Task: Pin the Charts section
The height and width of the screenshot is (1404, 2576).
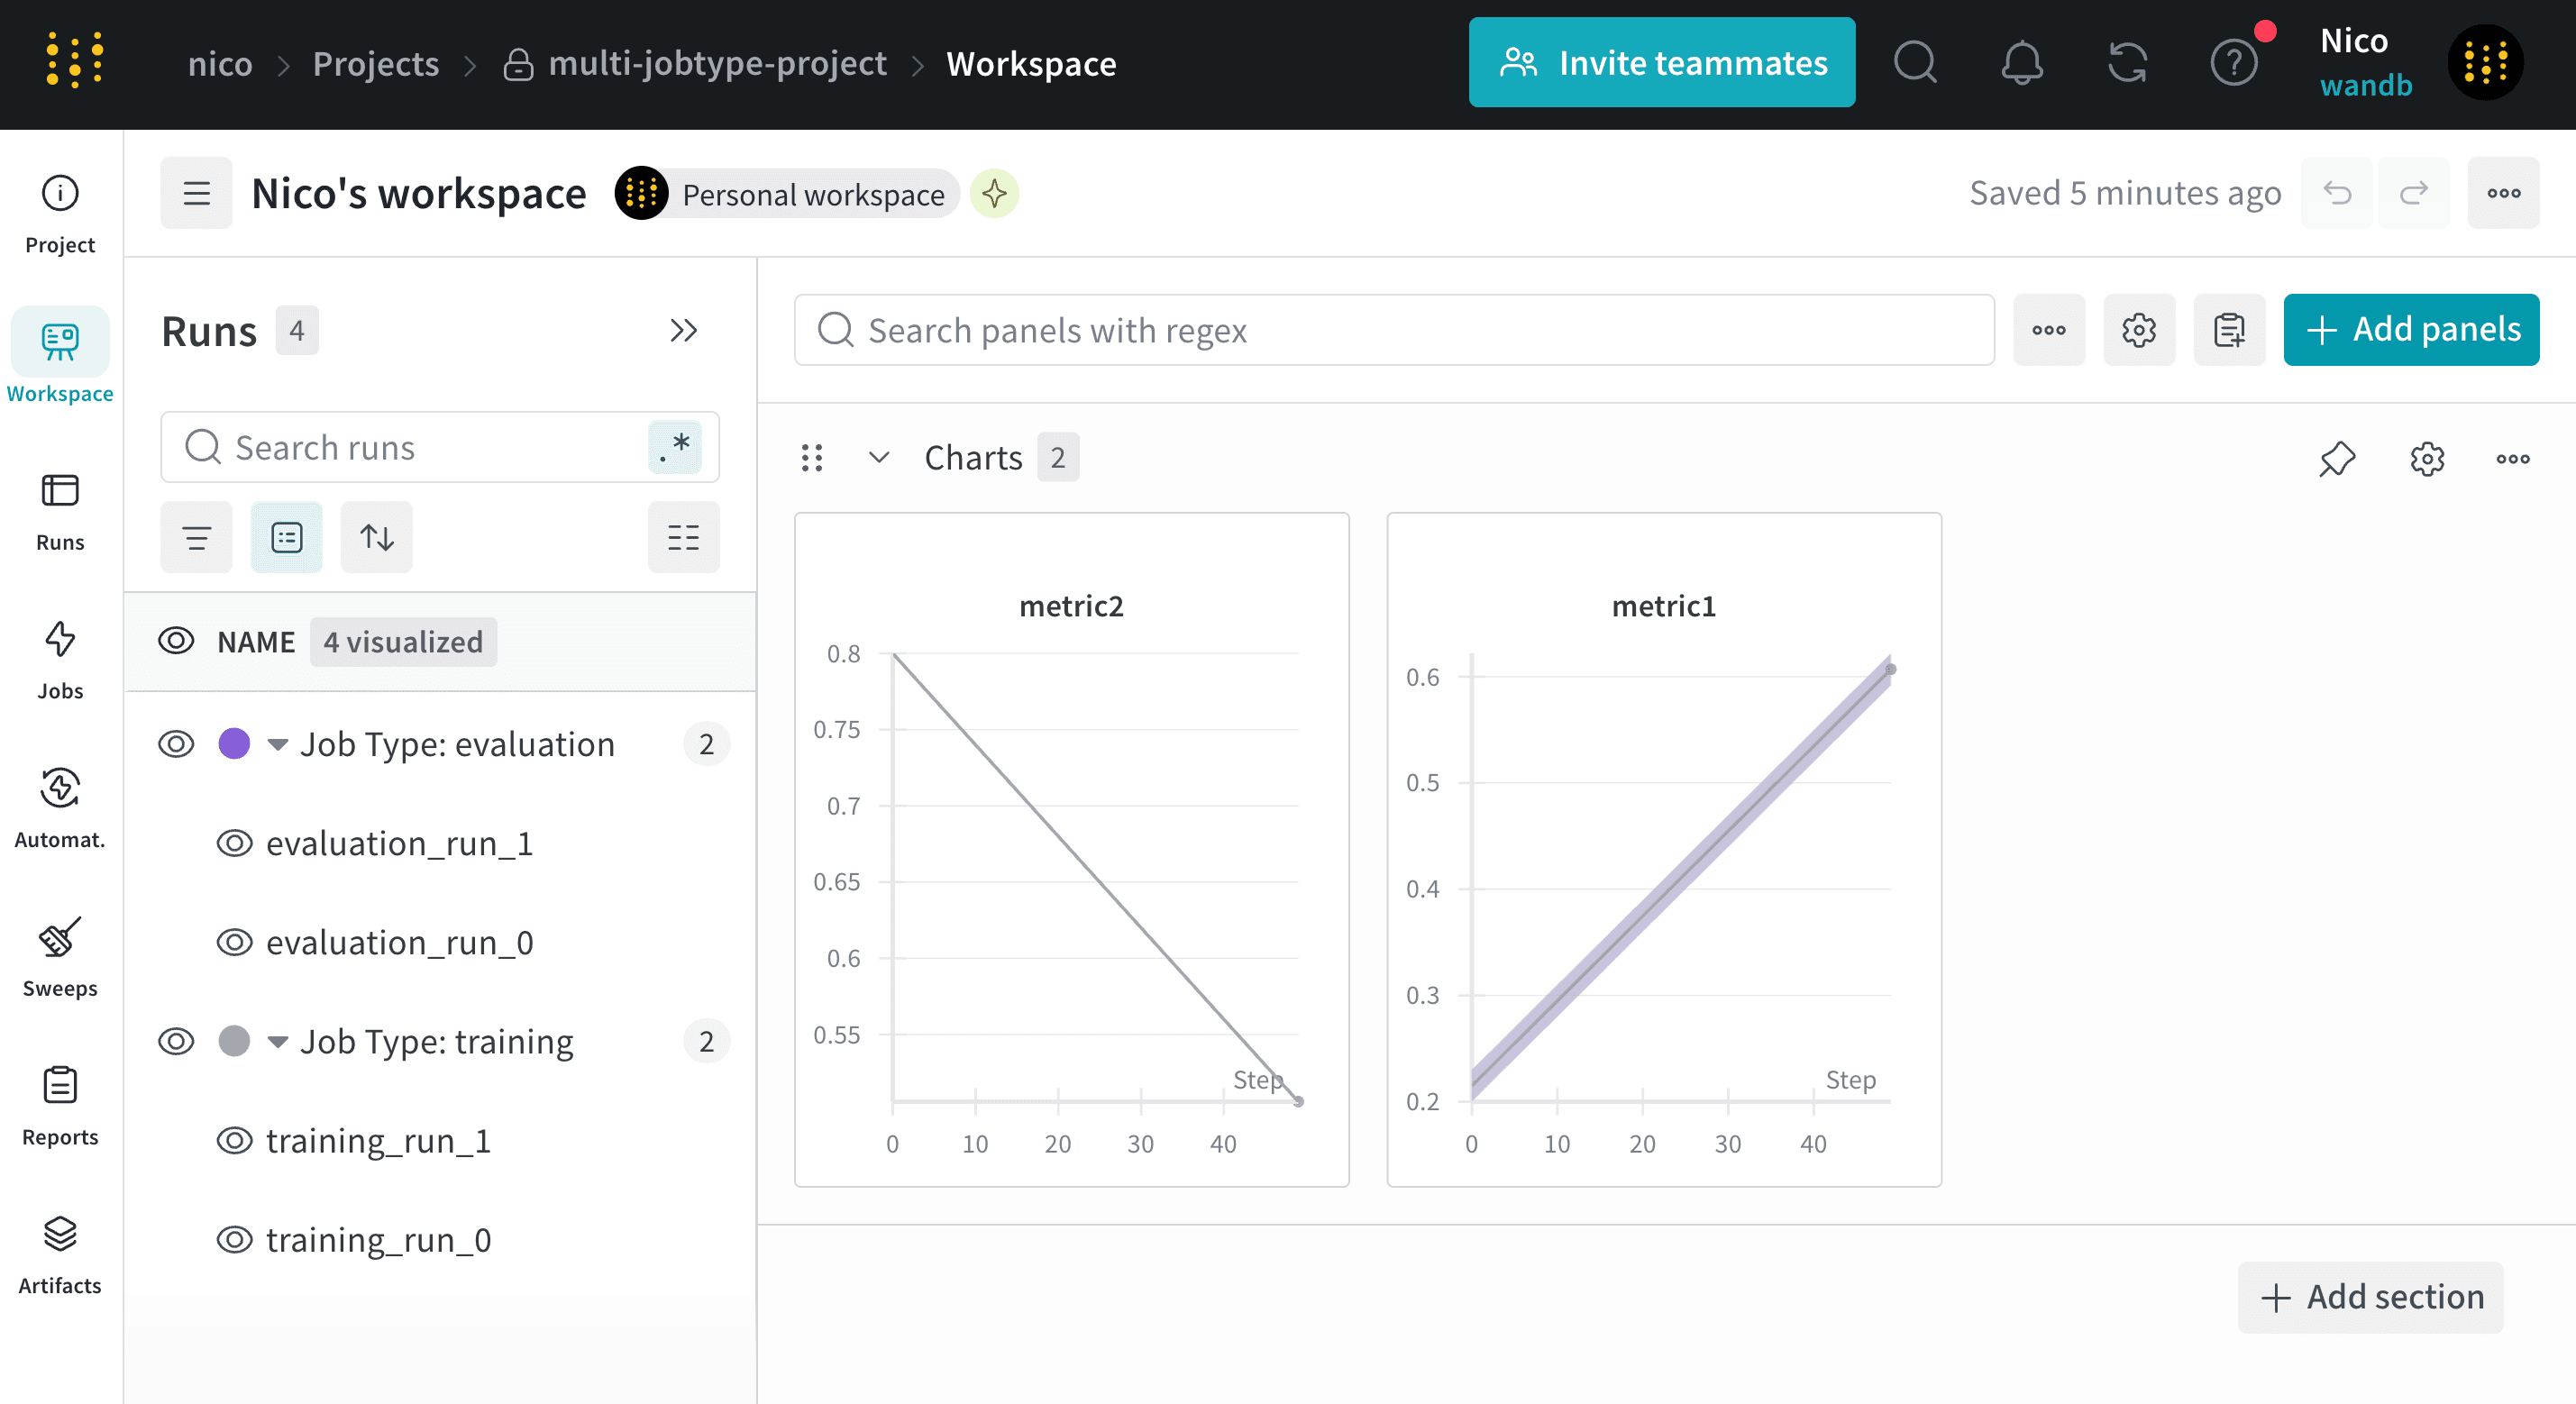Action: tap(2336, 459)
